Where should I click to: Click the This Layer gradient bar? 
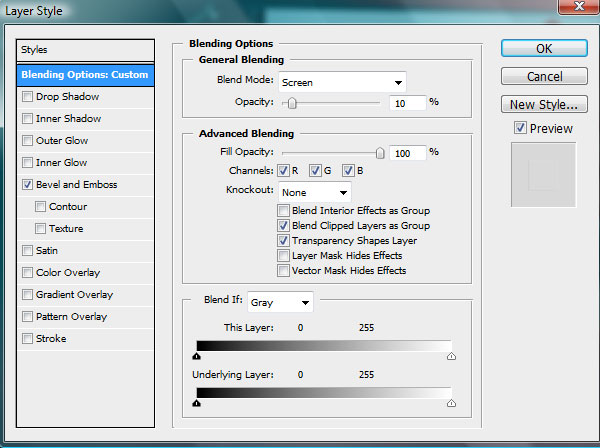324,346
